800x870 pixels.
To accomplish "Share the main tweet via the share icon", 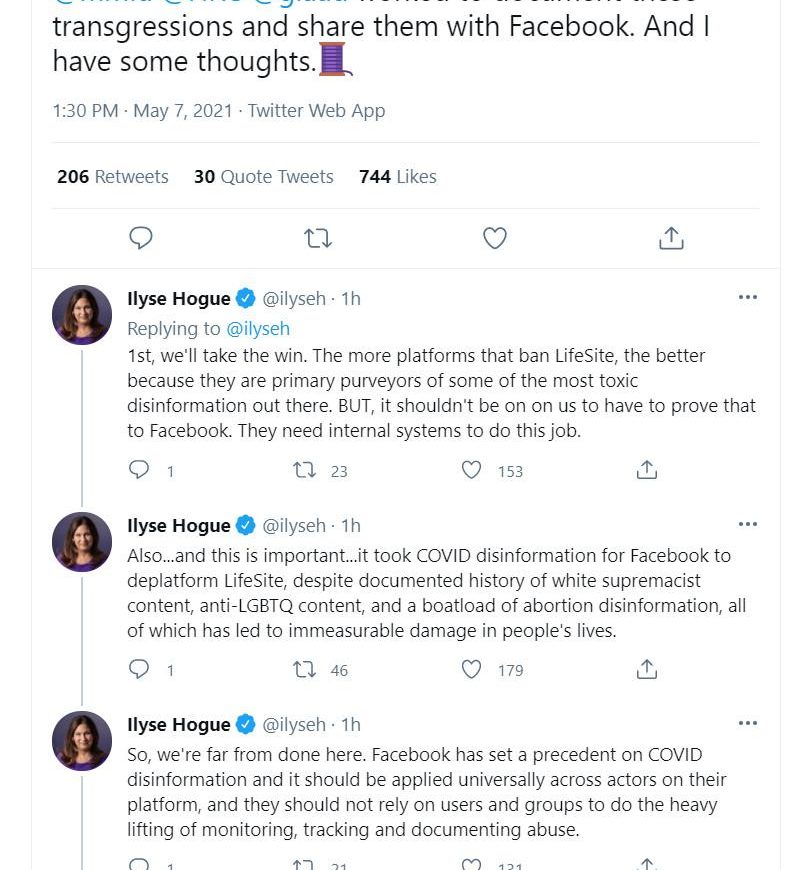I will click(671, 238).
